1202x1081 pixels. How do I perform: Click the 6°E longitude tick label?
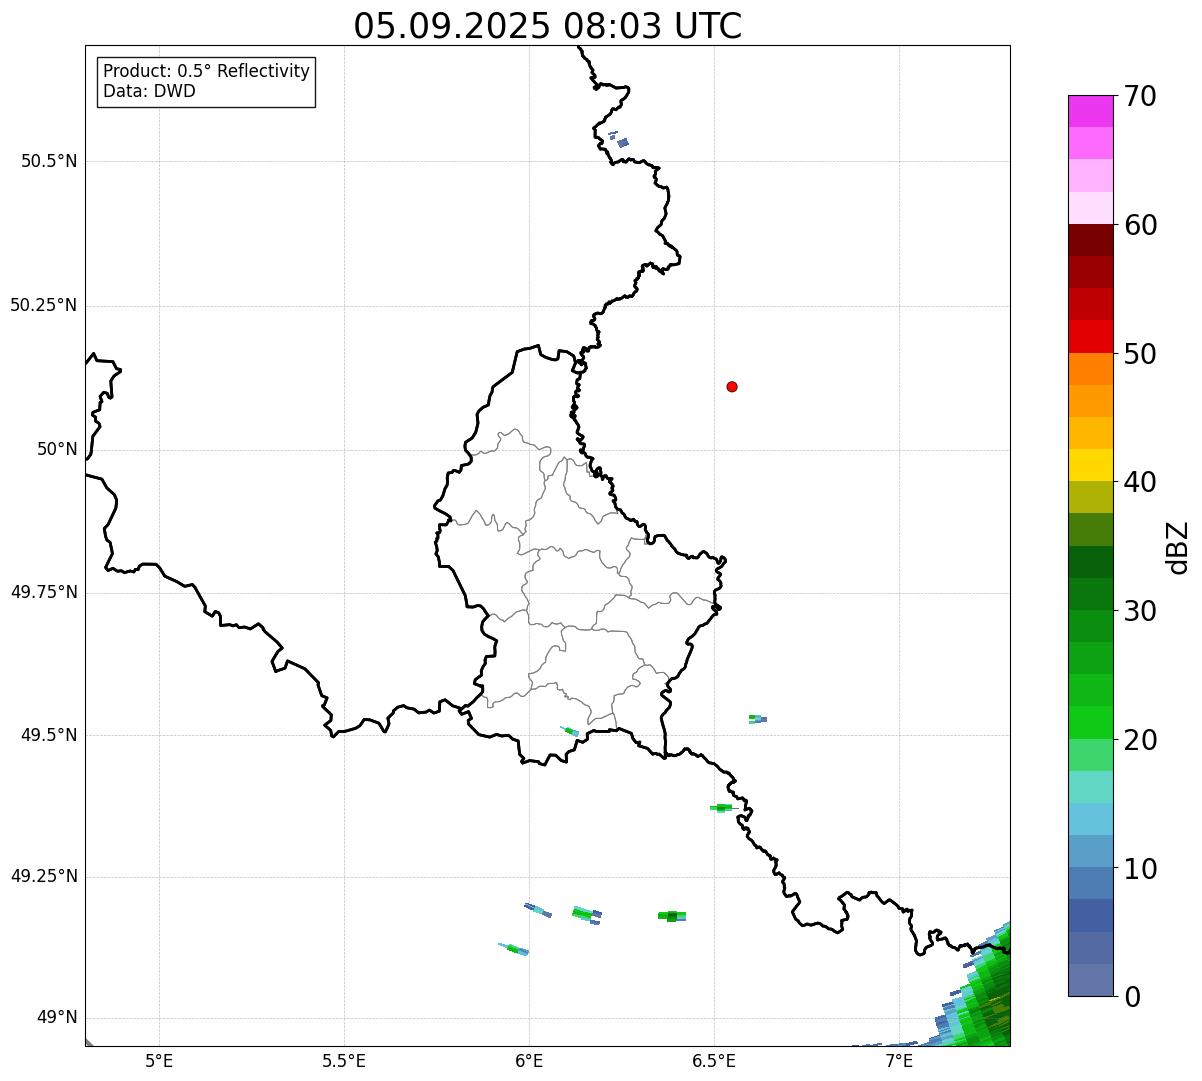coord(529,1060)
